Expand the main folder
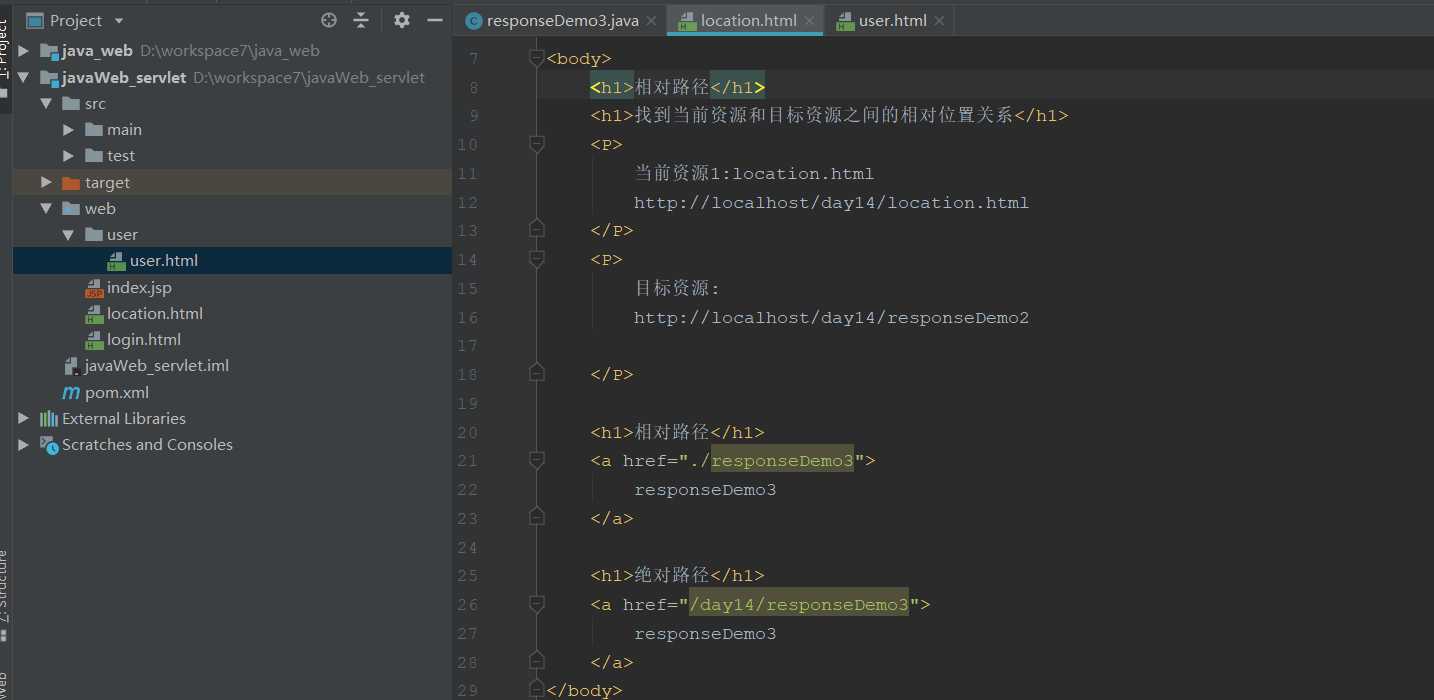Image resolution: width=1434 pixels, height=700 pixels. coord(68,129)
